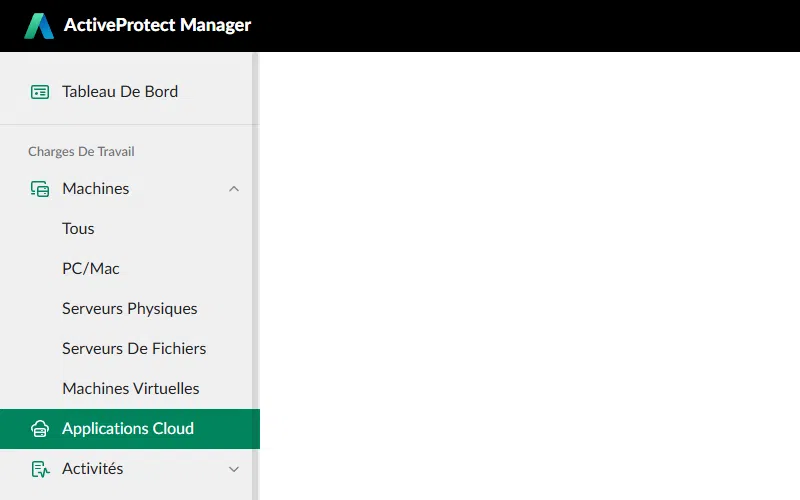
Task: Open the Activités menu label
Action: coord(93,469)
